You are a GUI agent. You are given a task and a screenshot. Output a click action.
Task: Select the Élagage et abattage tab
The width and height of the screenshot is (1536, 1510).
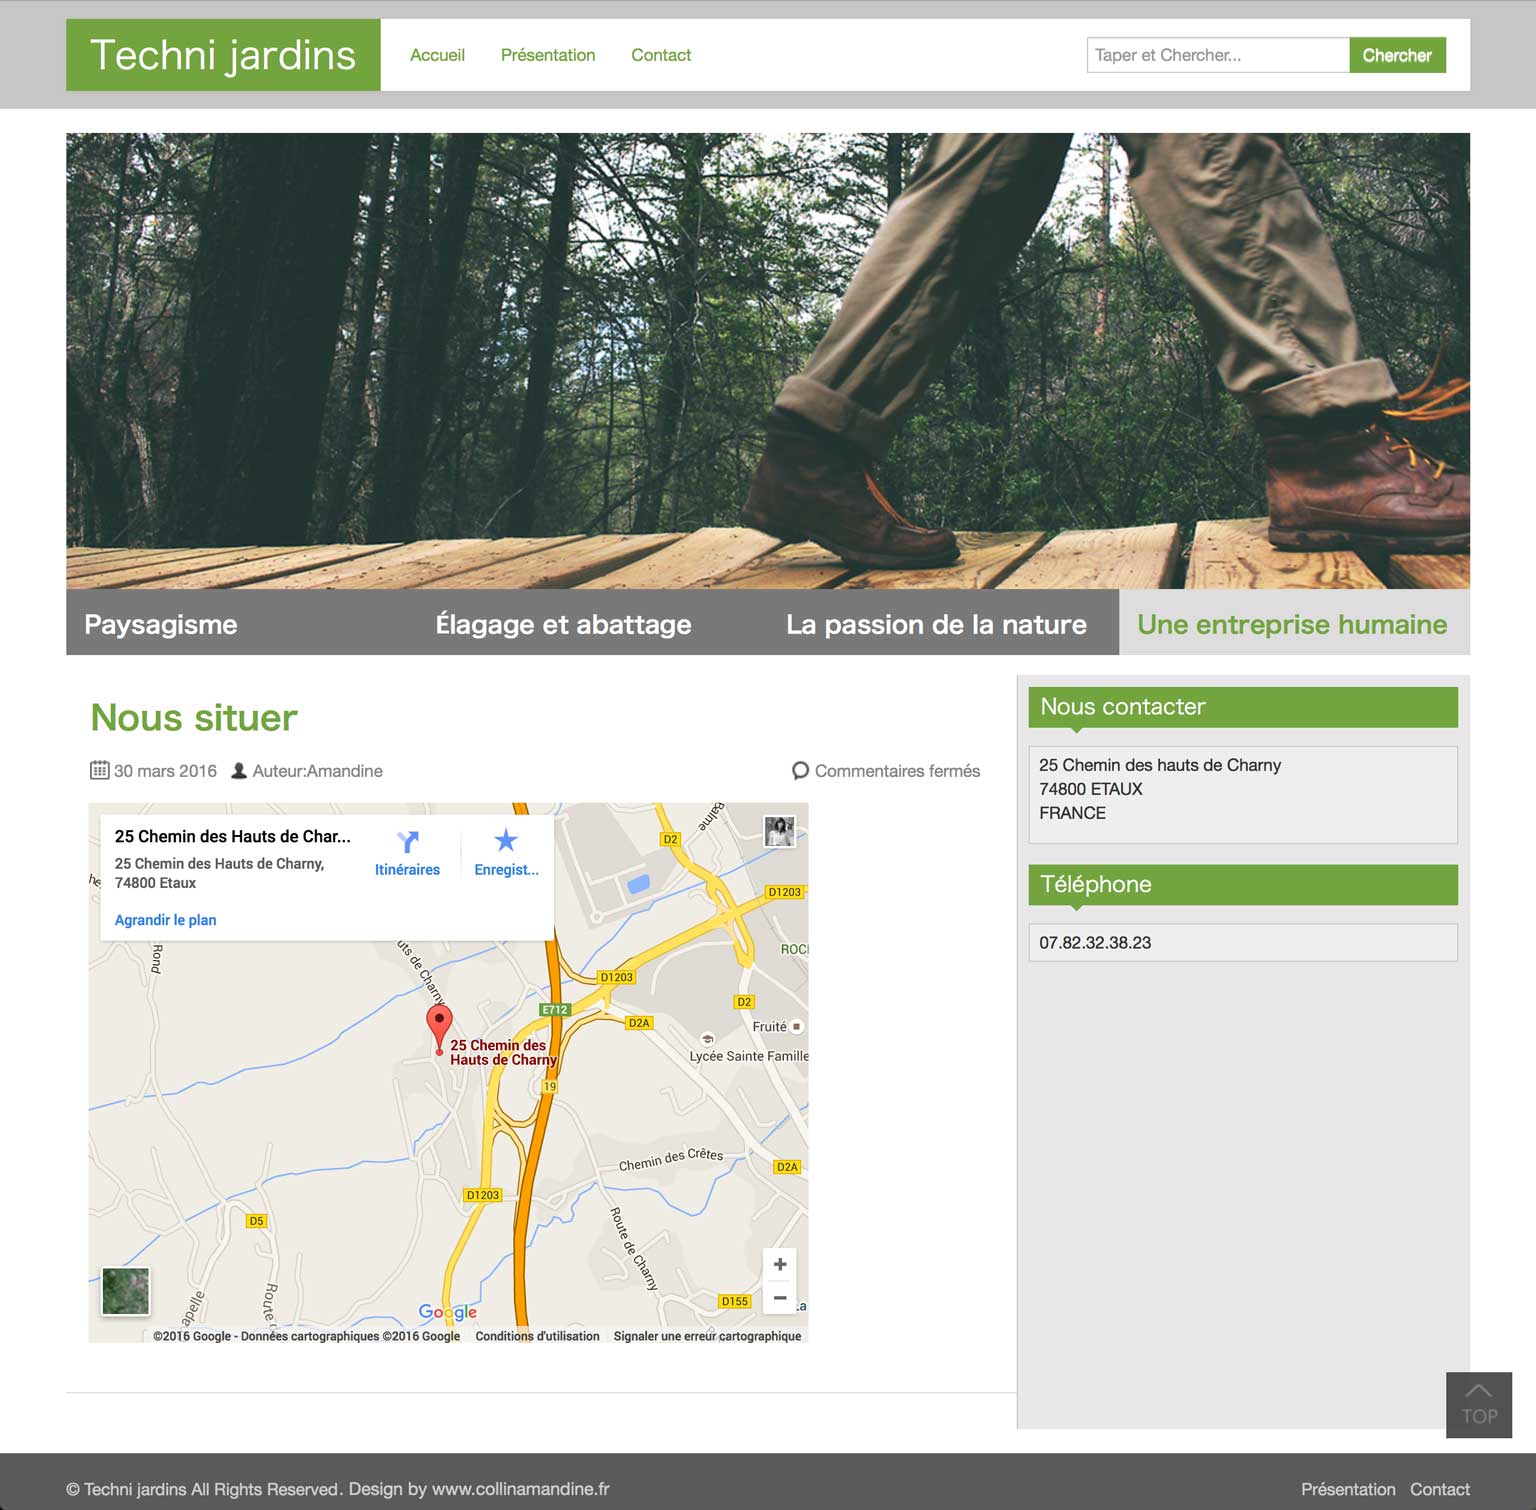(x=563, y=624)
